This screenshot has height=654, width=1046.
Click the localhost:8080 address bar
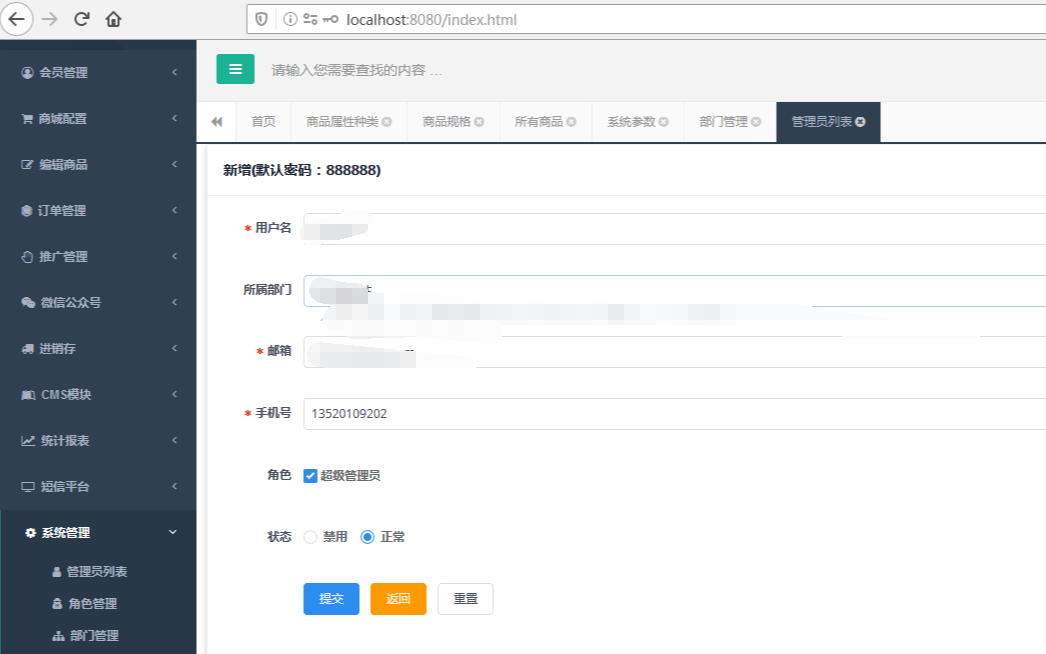pos(646,19)
